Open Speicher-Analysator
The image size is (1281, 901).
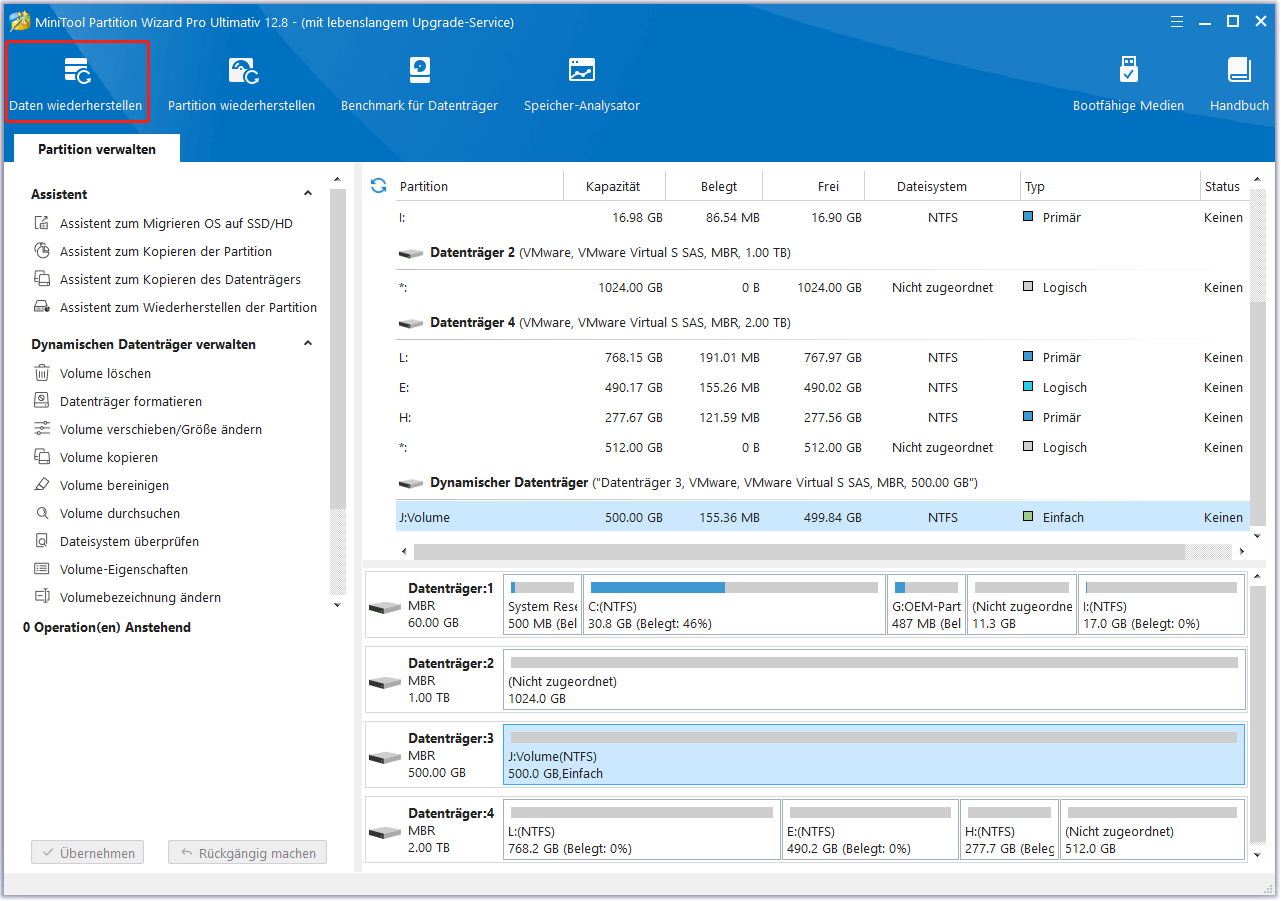pos(581,82)
